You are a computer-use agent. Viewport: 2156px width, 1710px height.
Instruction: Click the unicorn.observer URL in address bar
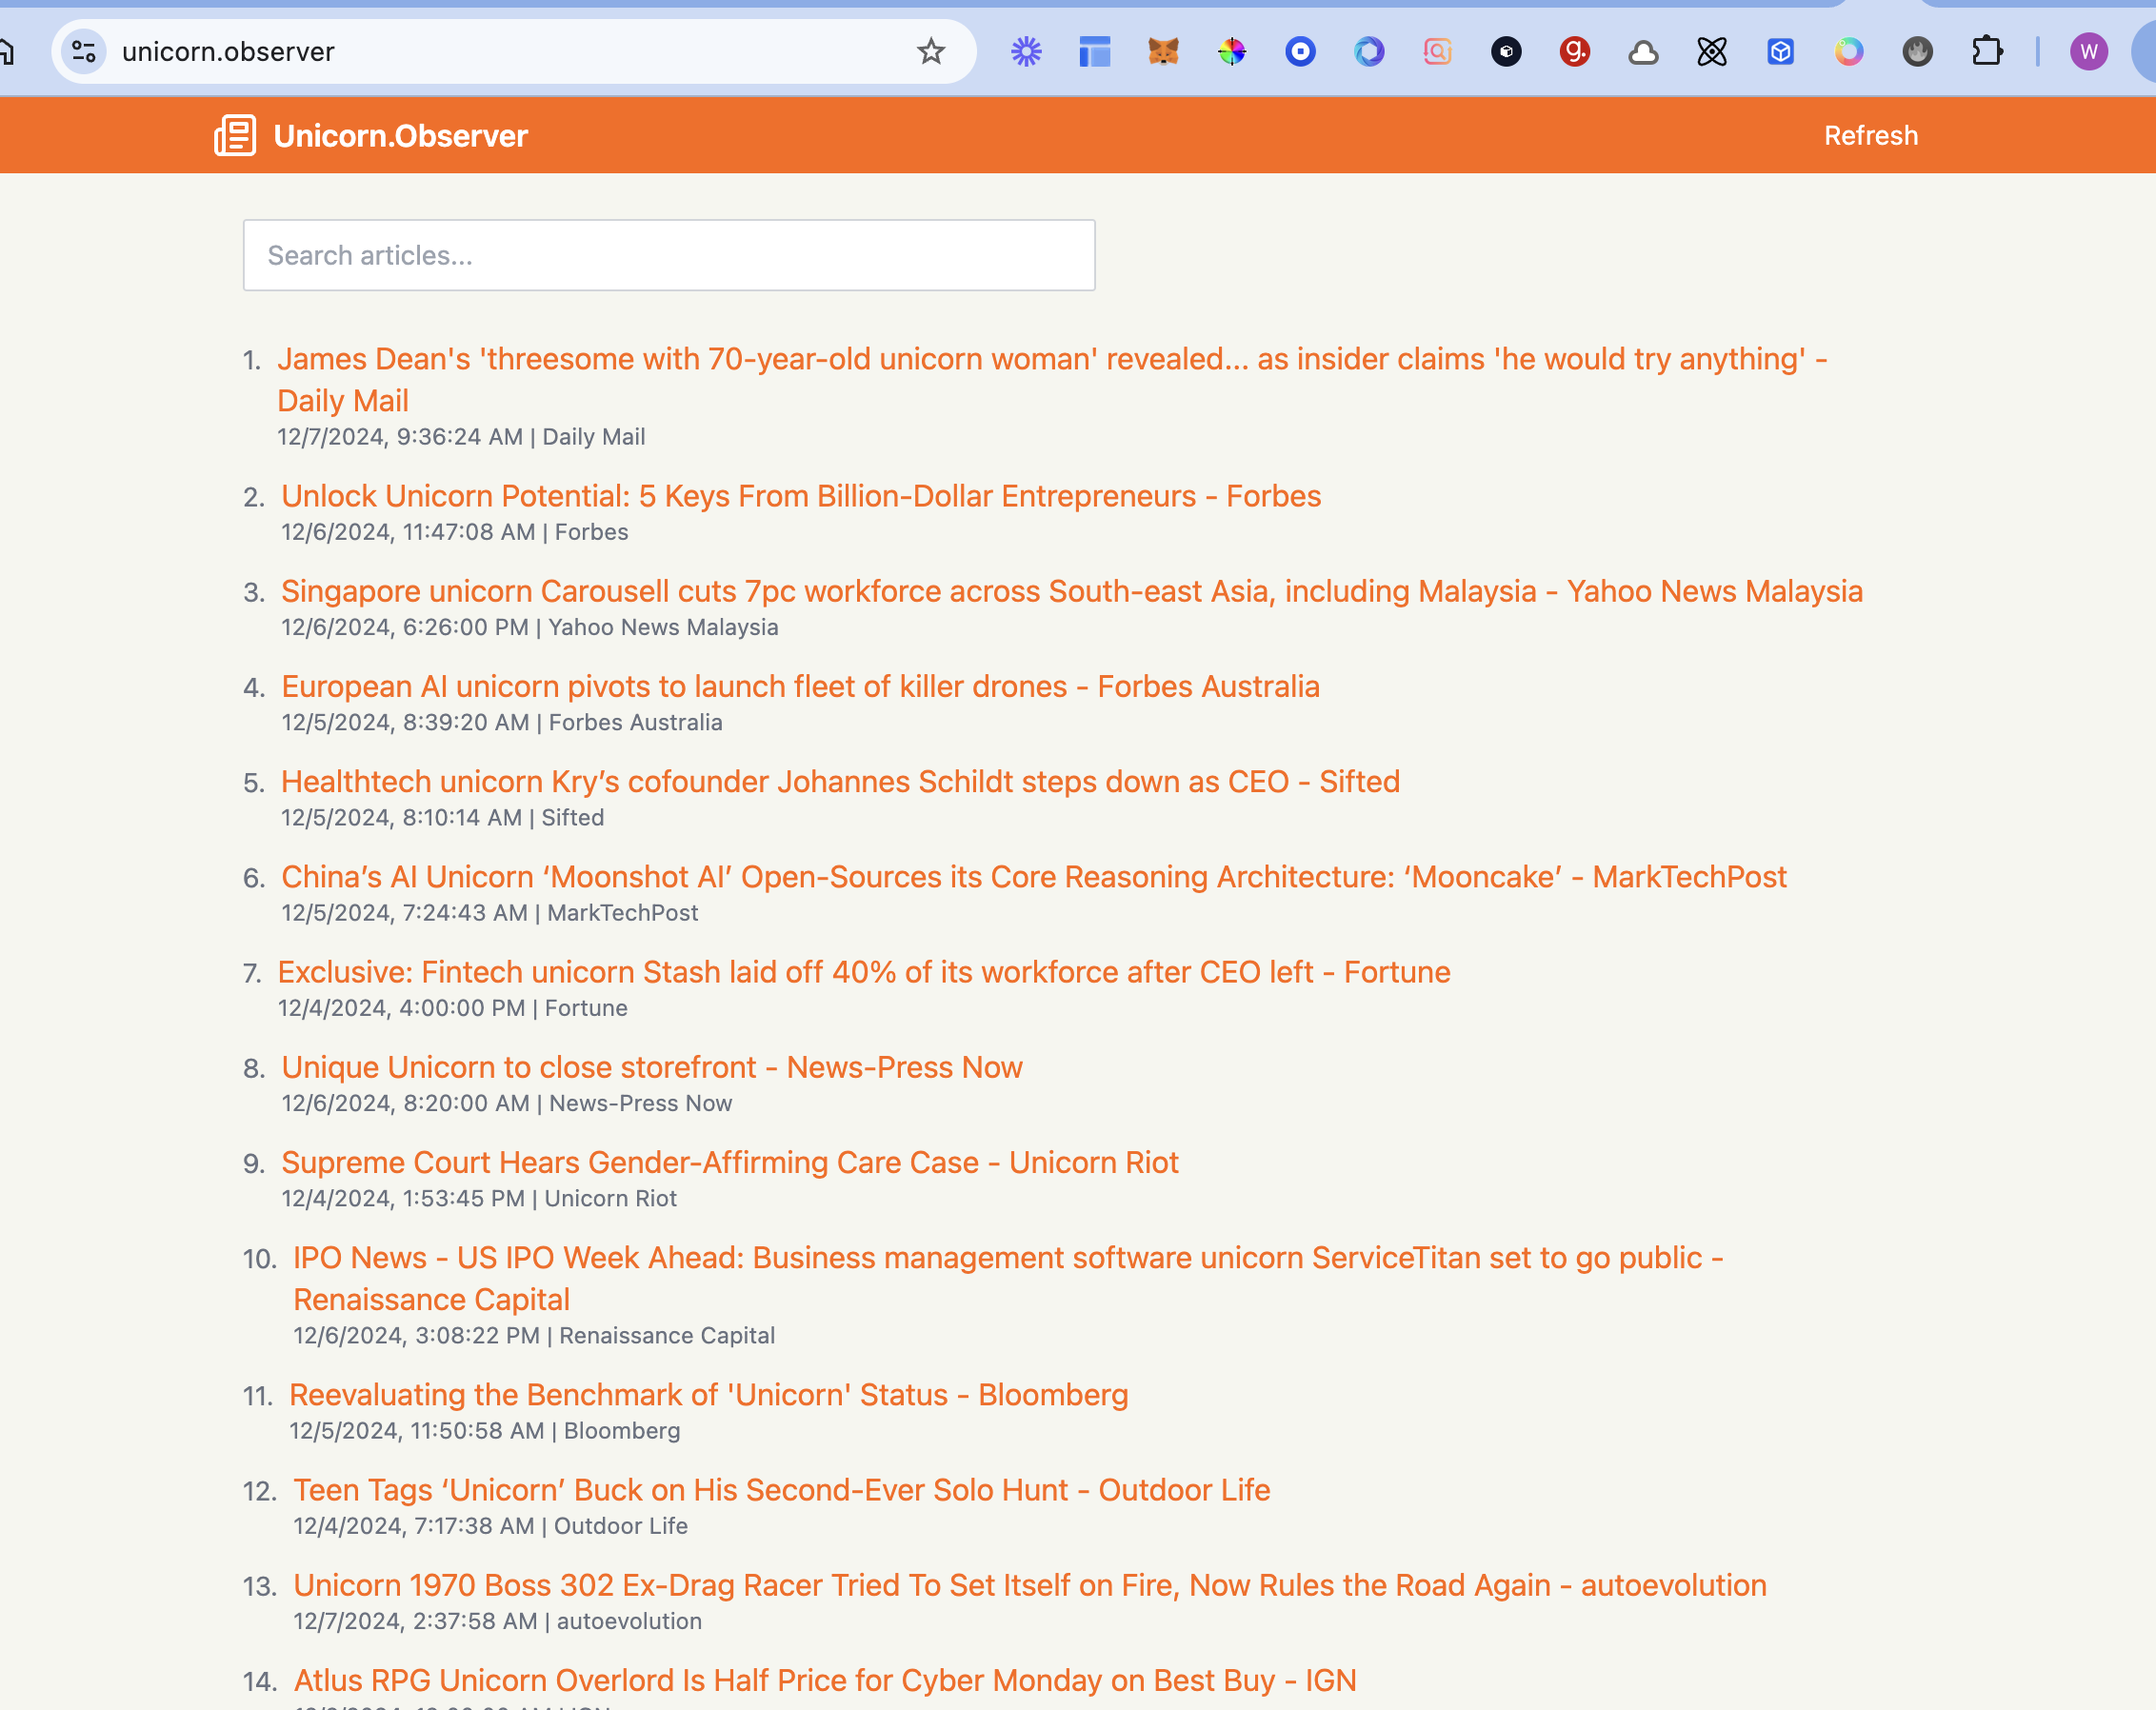tap(228, 51)
